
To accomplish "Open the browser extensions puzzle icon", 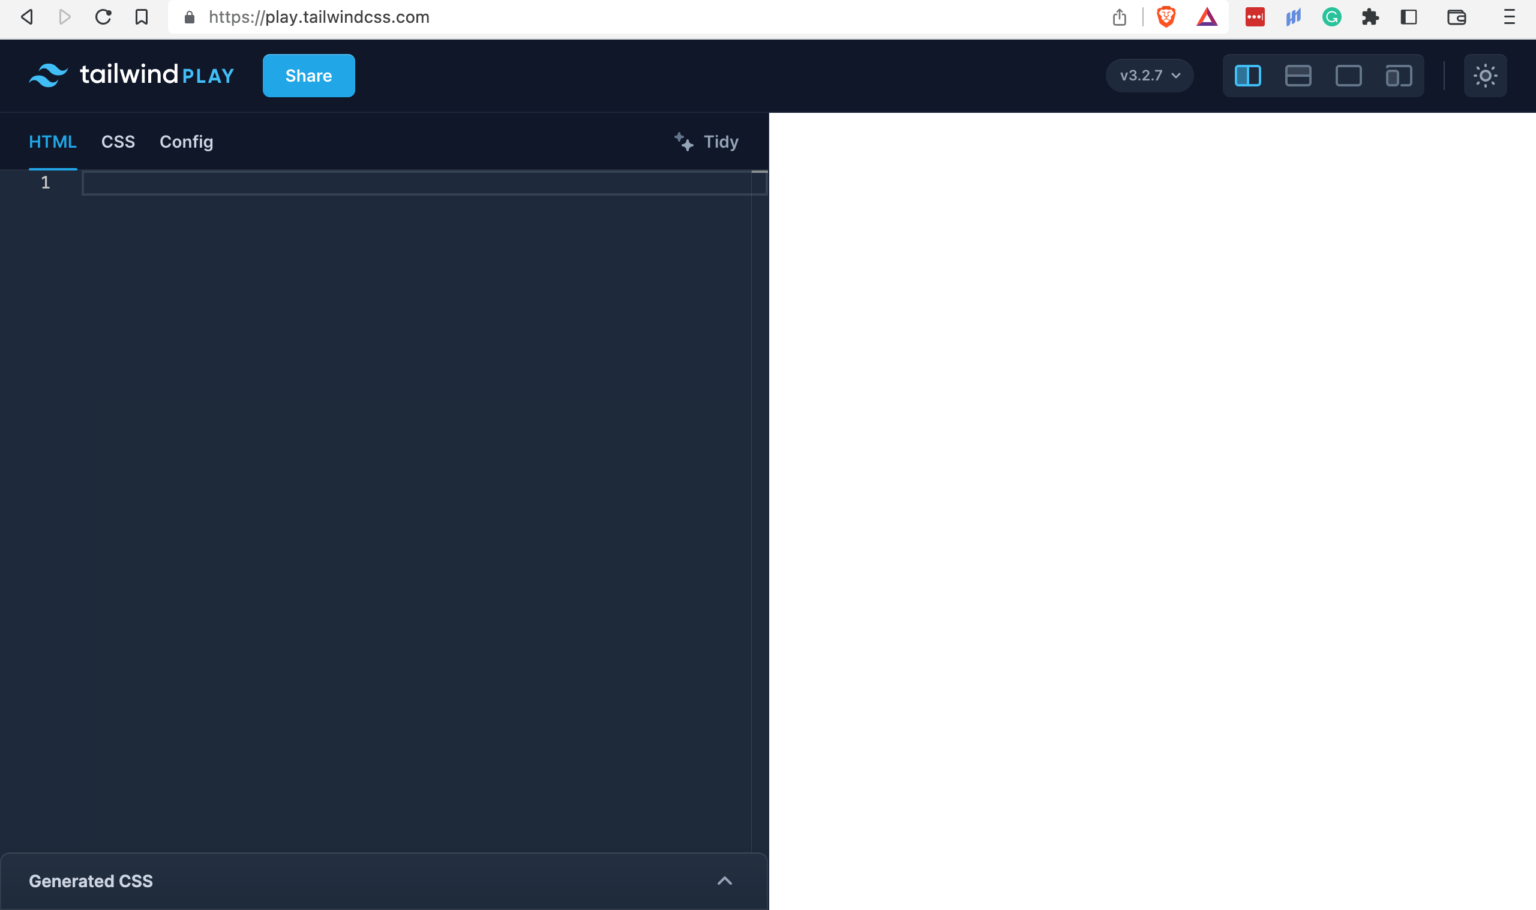I will coord(1370,17).
